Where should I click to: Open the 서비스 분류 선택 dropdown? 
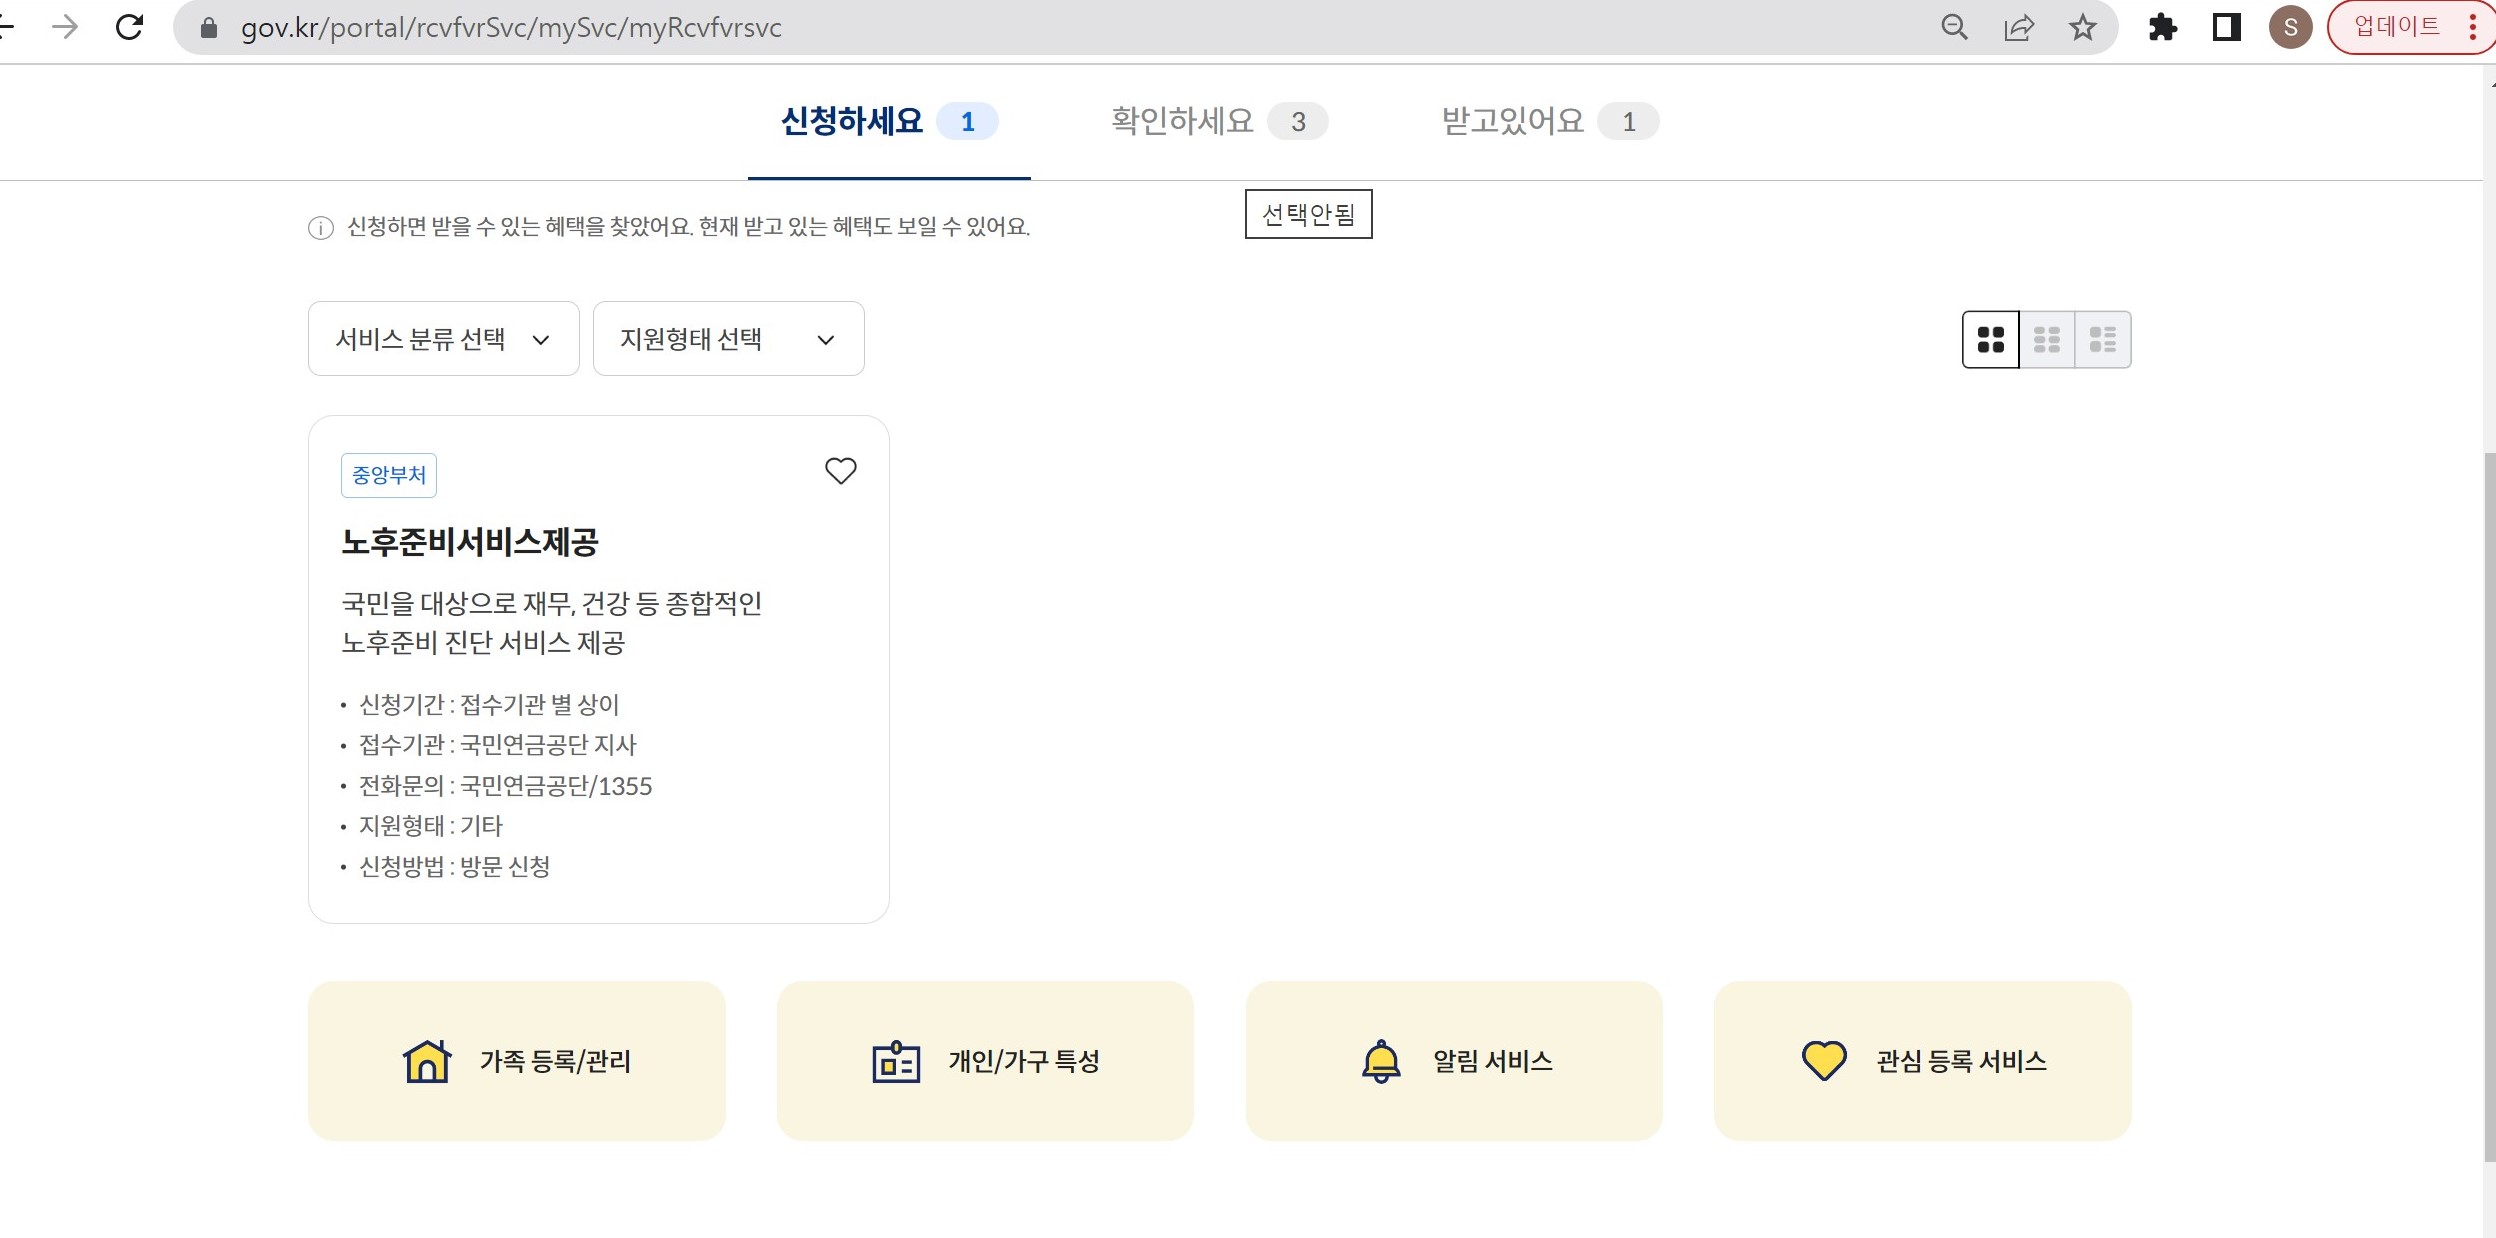pos(443,339)
